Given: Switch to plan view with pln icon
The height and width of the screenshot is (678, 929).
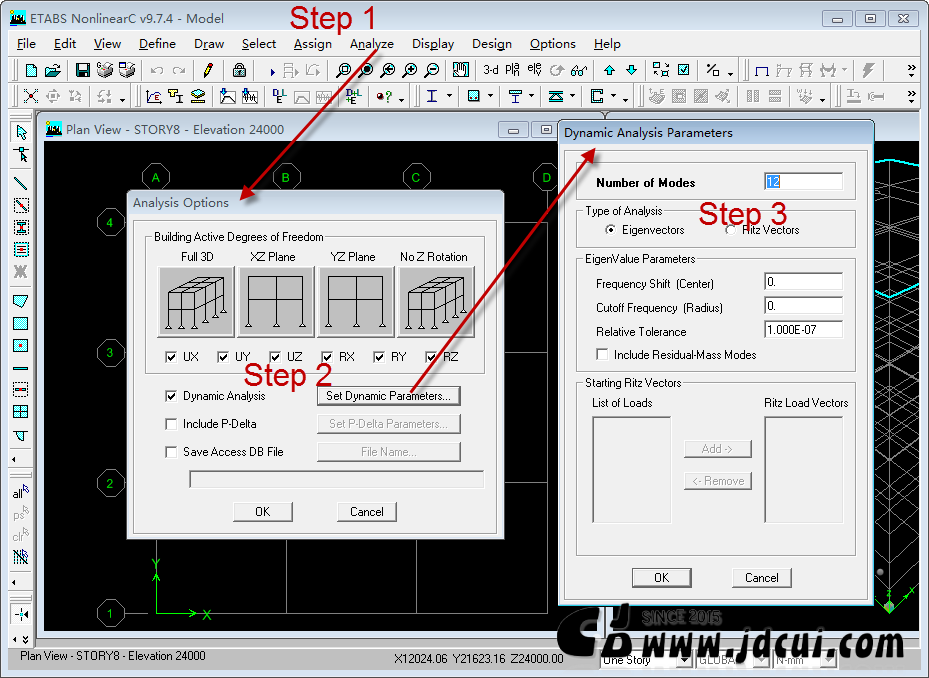Looking at the screenshot, I should pyautogui.click(x=512, y=71).
